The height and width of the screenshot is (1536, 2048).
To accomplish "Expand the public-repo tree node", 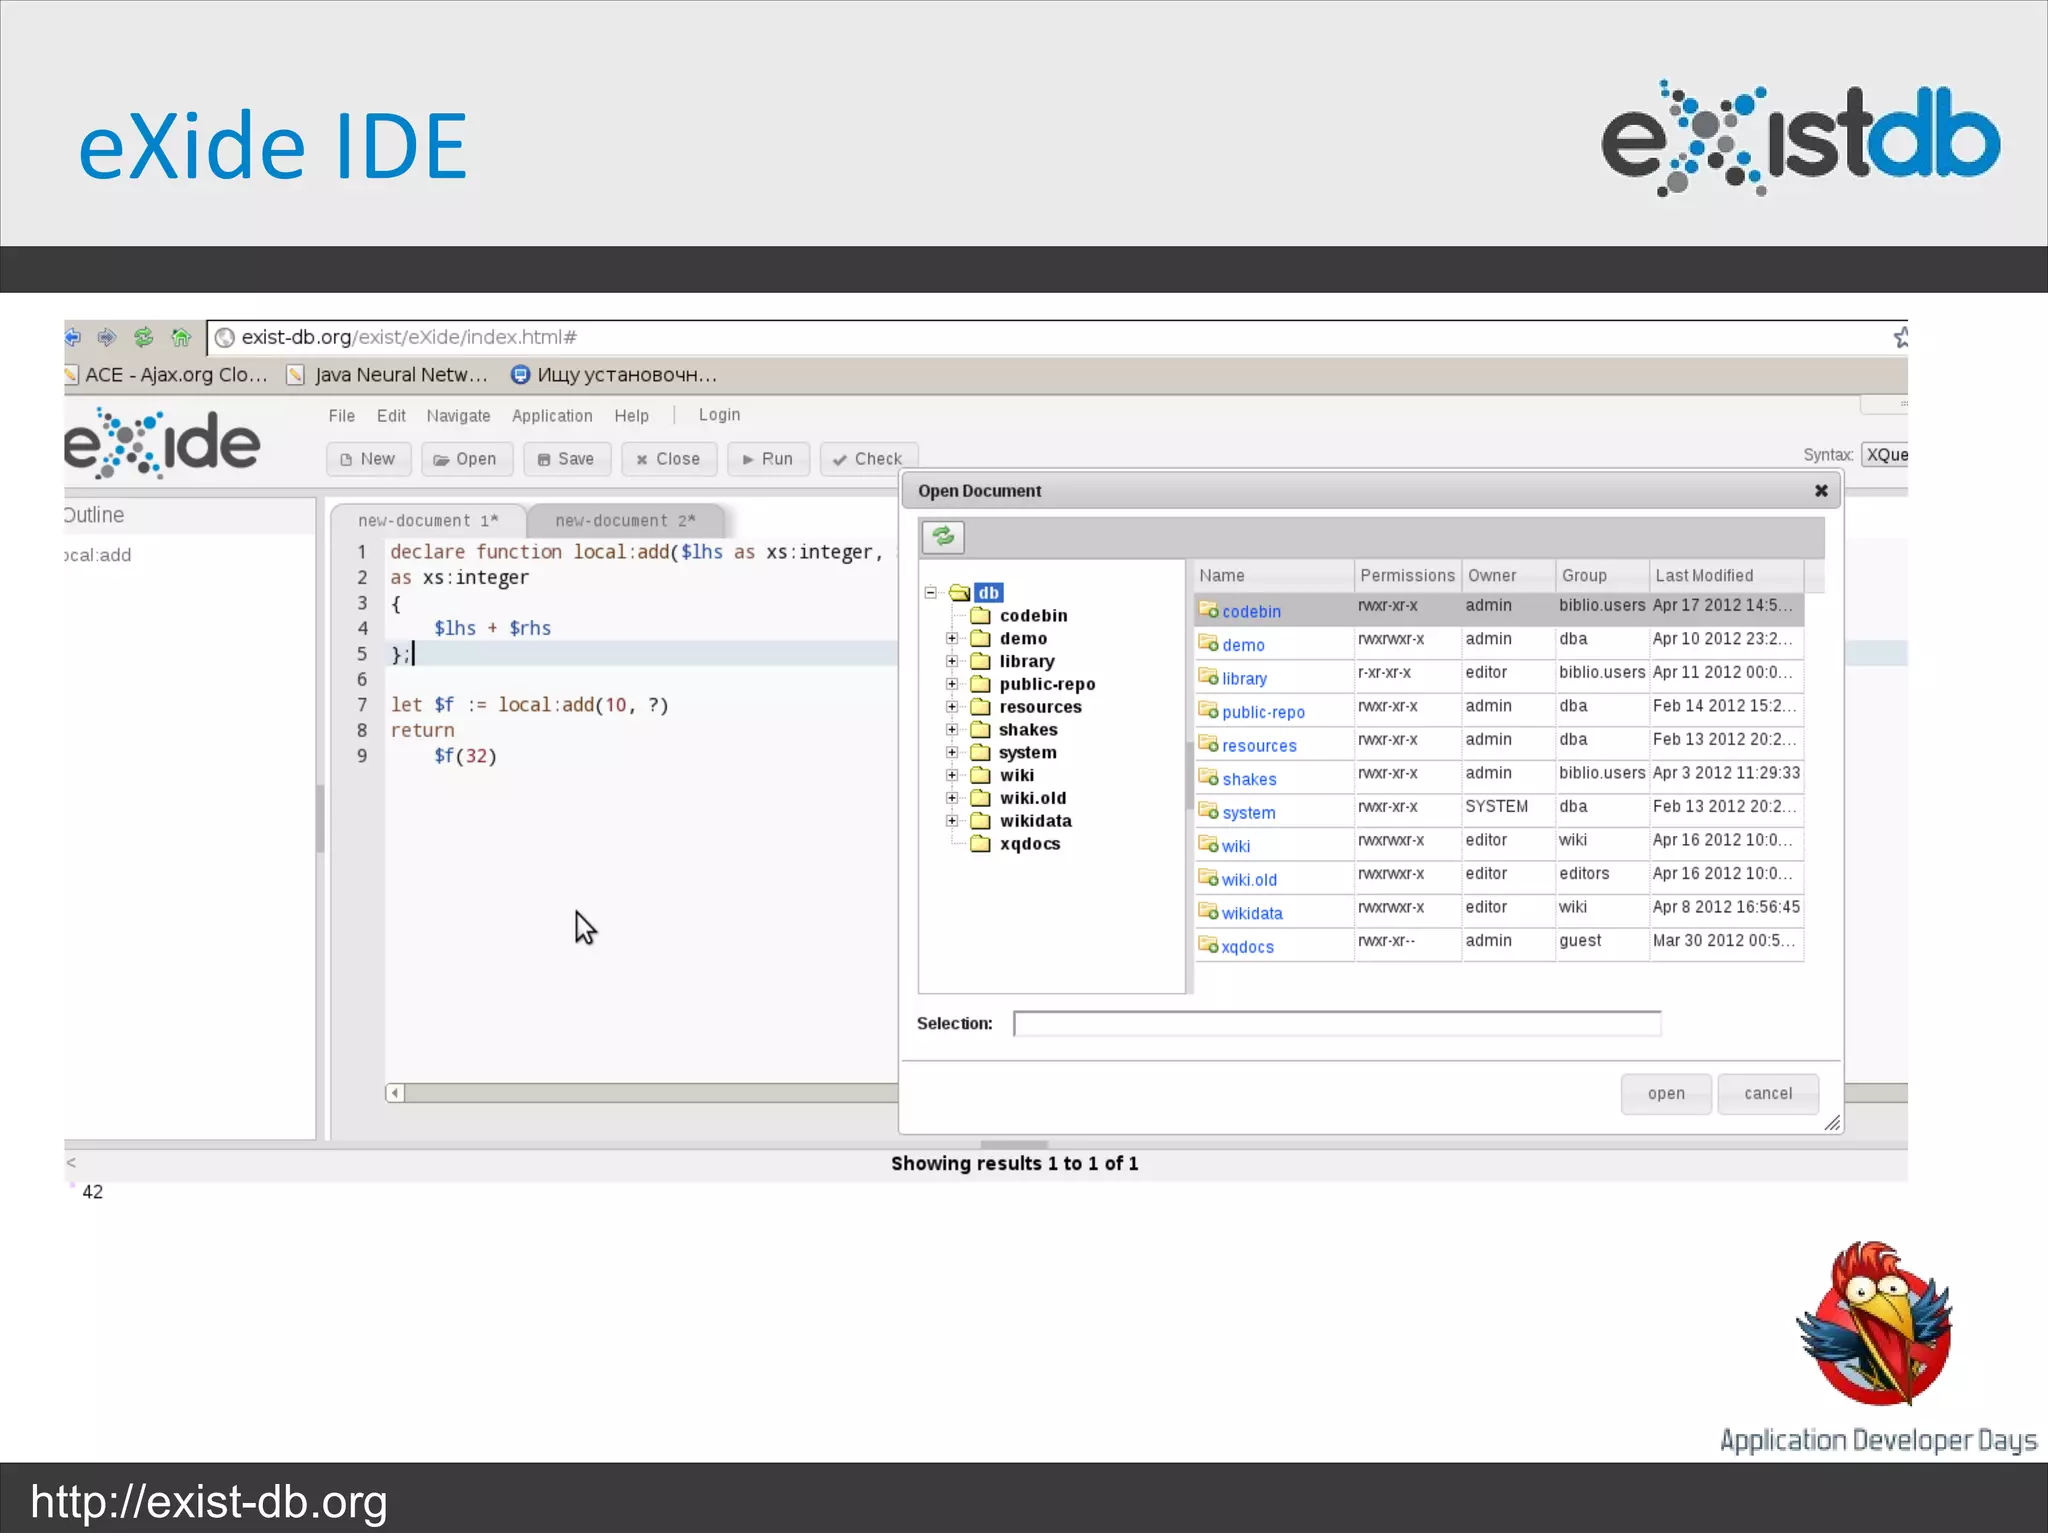I will tap(952, 684).
